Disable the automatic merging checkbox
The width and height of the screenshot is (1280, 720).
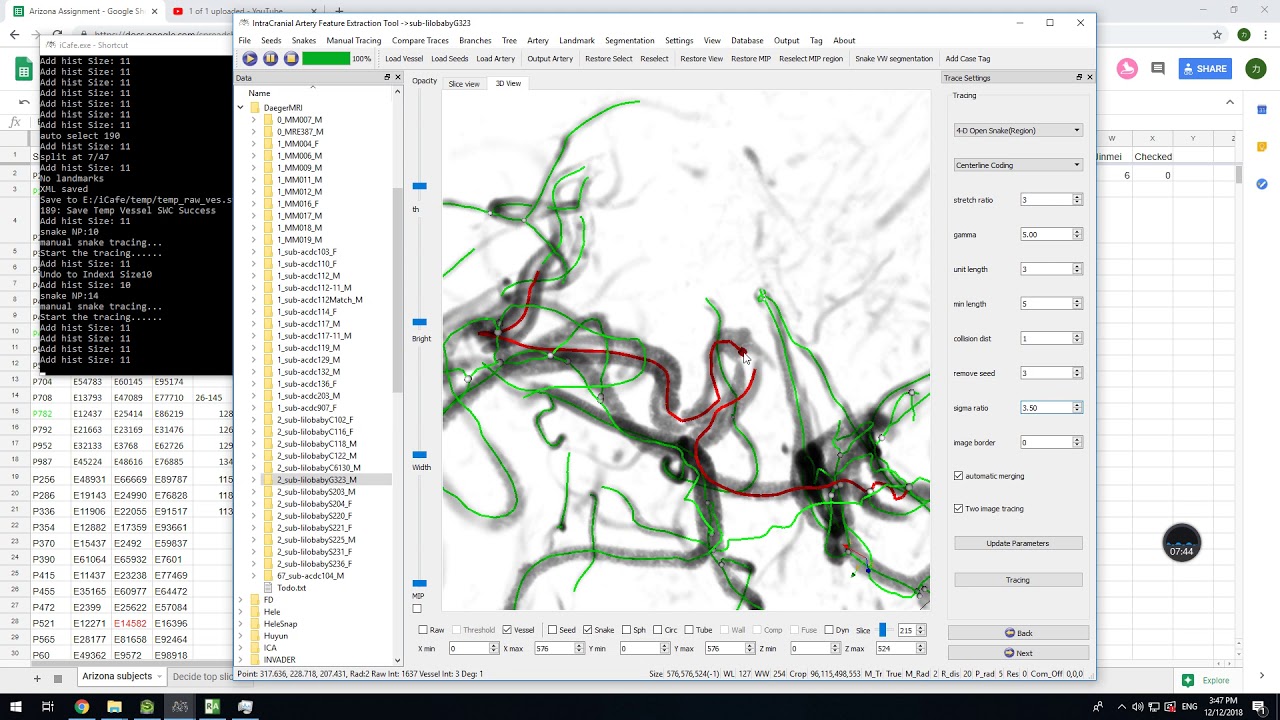point(958,476)
